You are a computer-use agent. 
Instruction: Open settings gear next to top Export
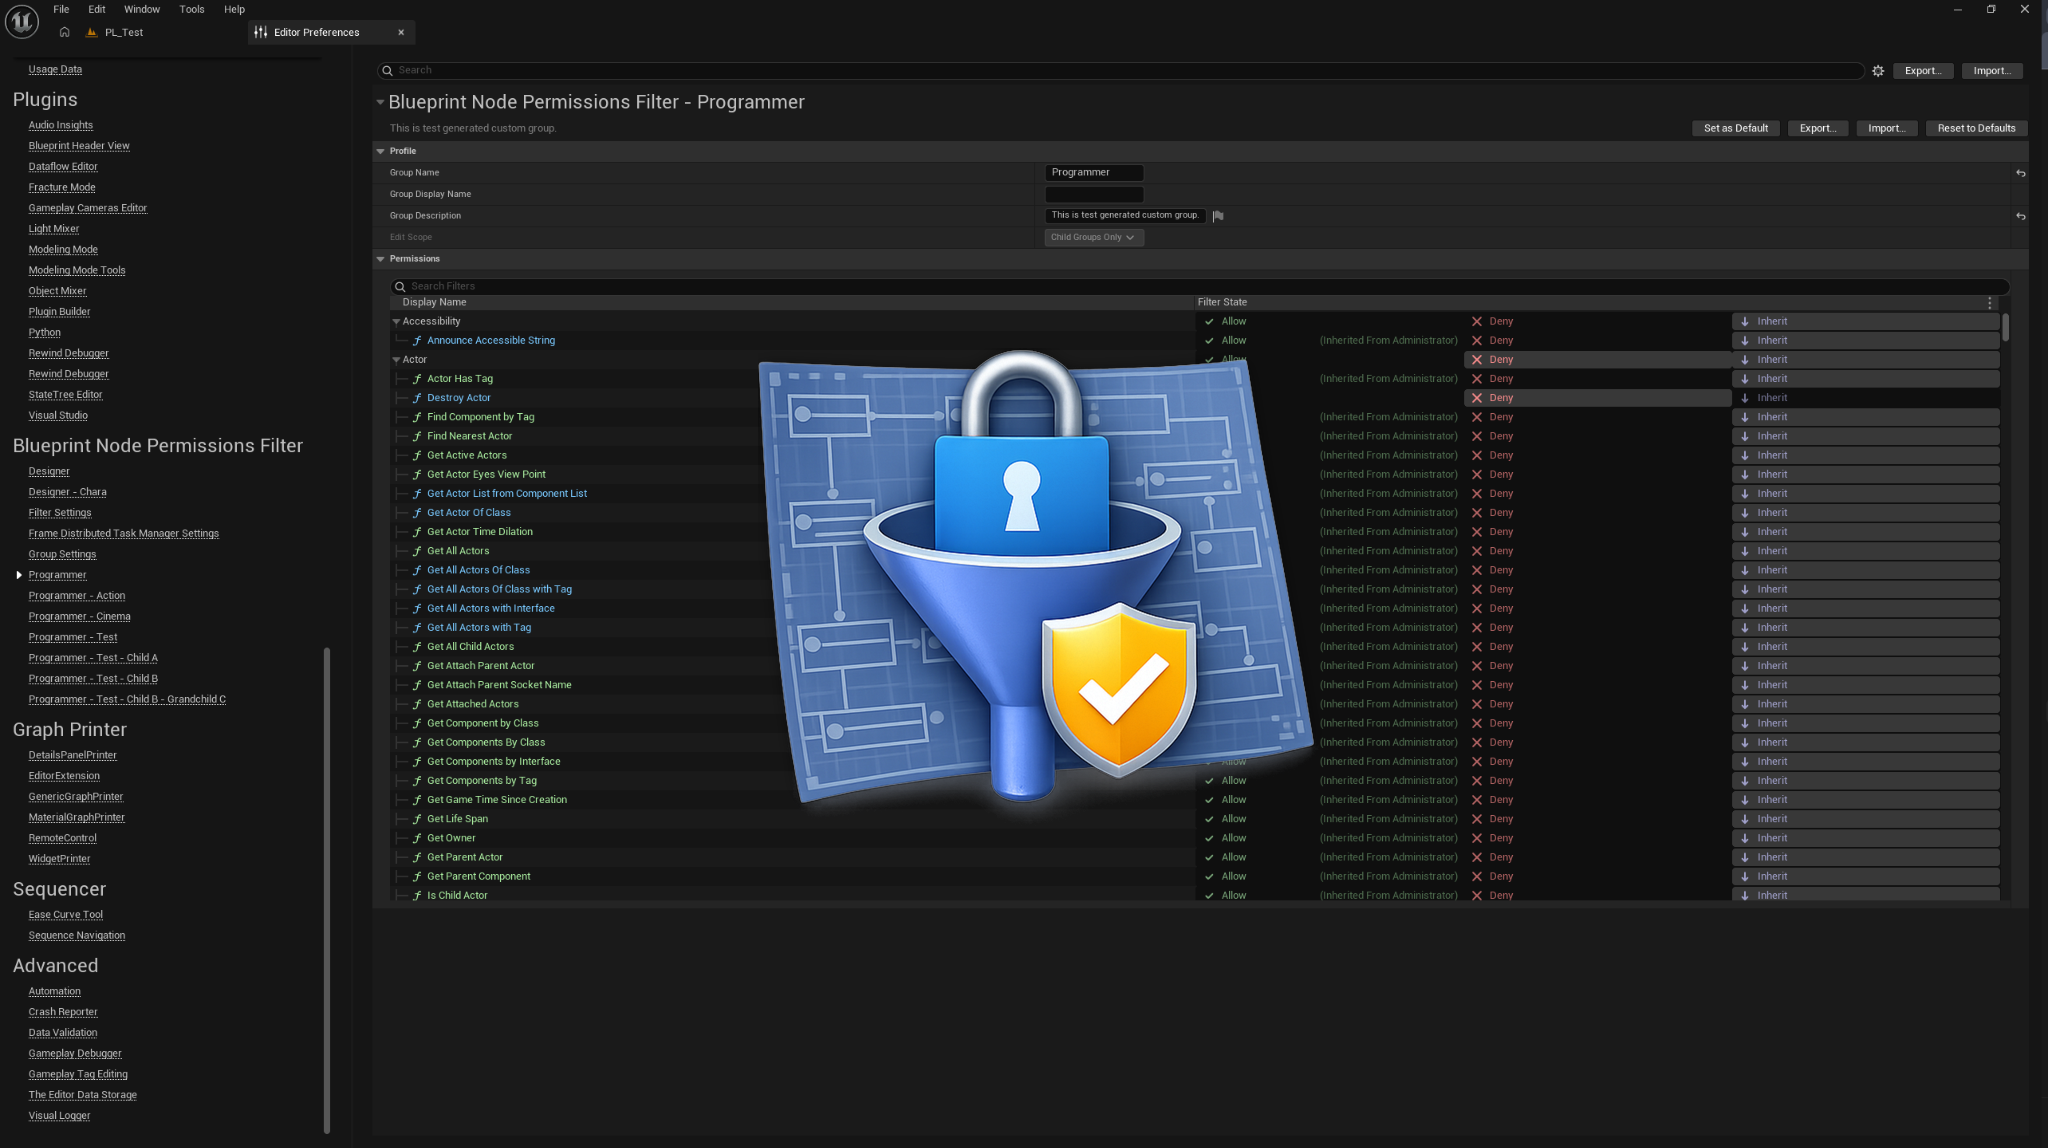1878,71
